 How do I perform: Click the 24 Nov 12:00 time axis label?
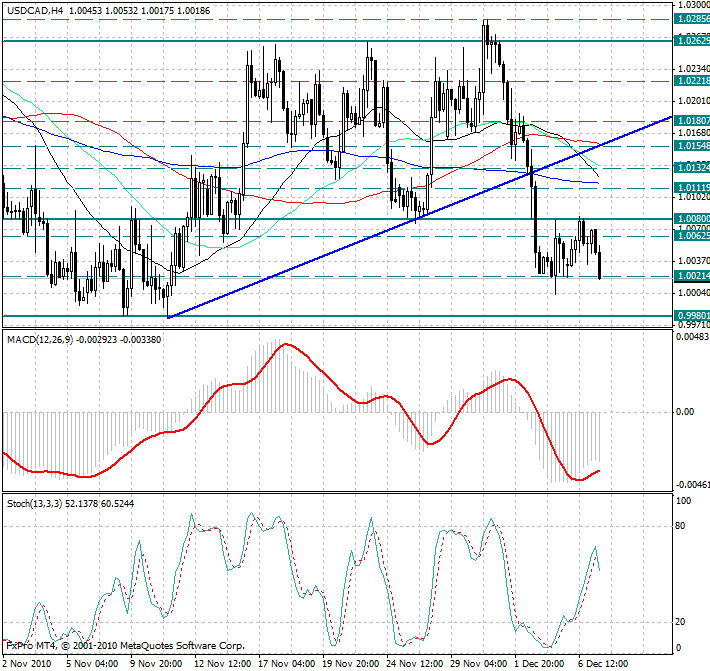pos(416,663)
